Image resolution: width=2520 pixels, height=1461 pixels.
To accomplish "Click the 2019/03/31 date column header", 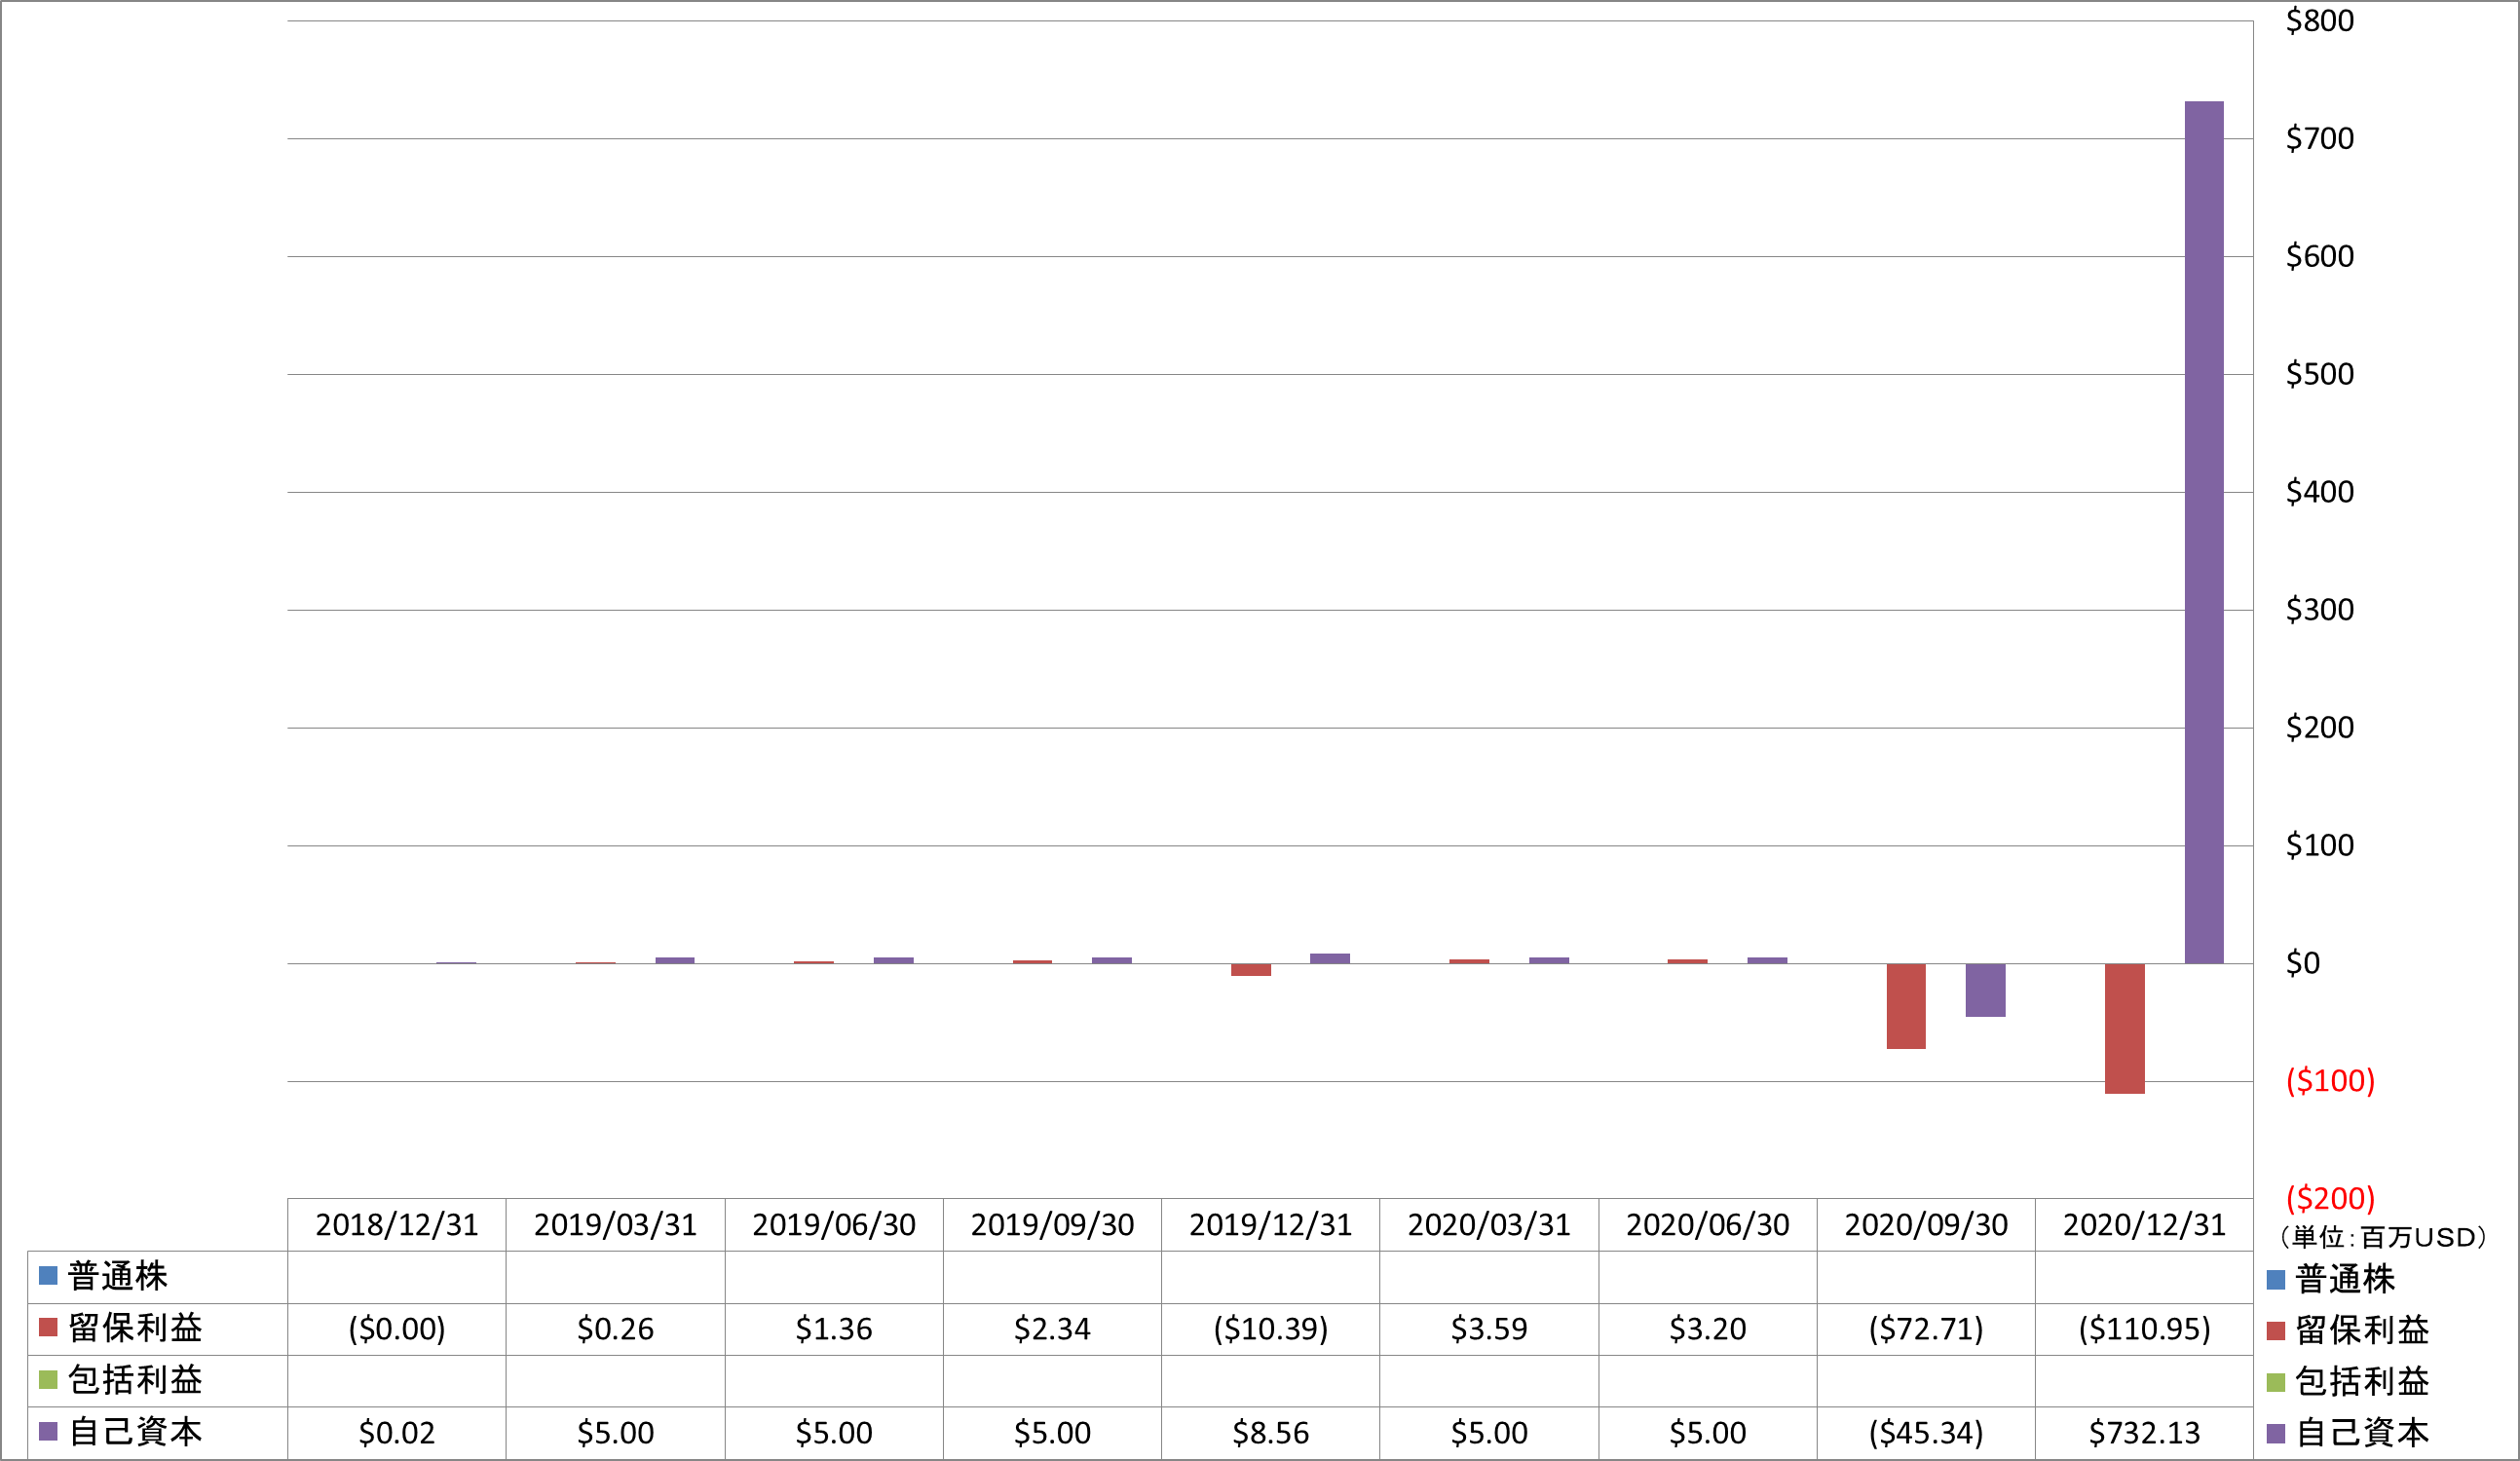I will point(615,1225).
